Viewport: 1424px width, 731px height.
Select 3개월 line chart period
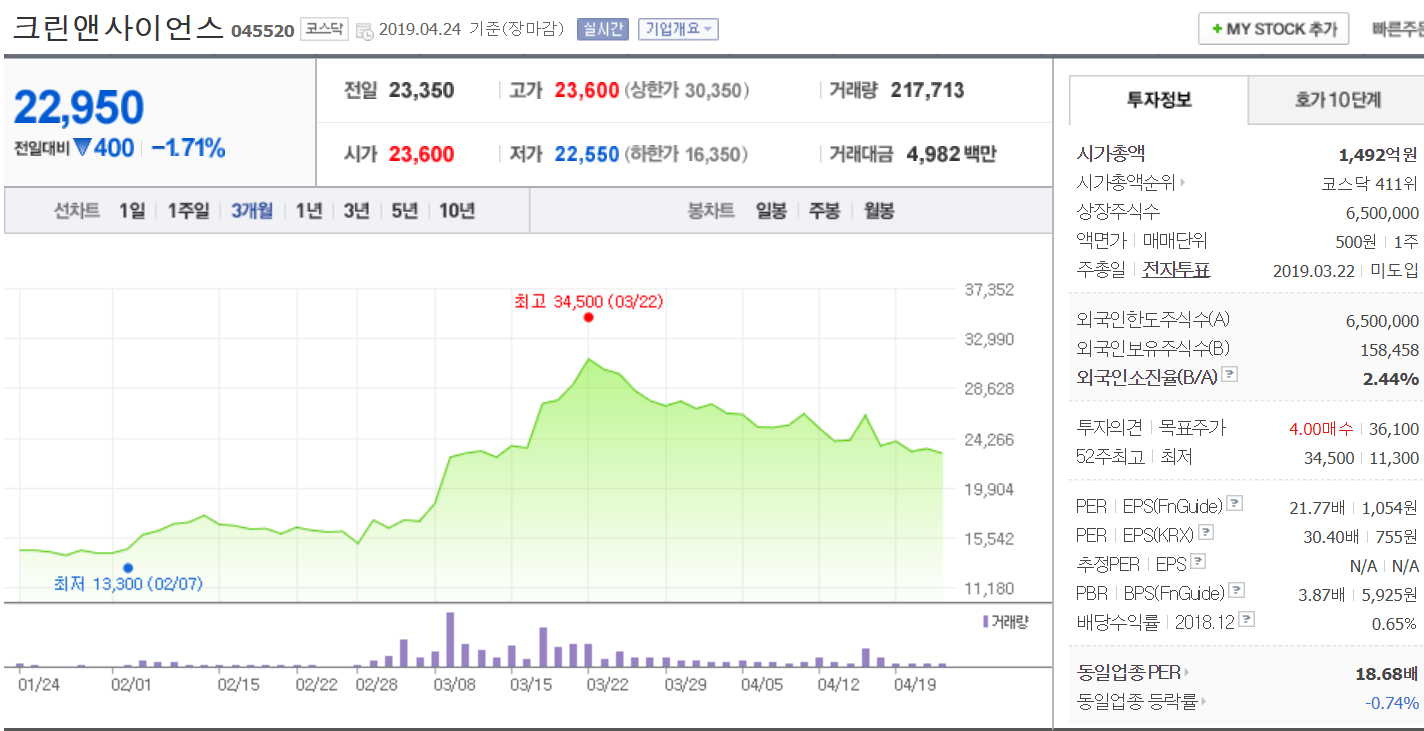[x=252, y=211]
